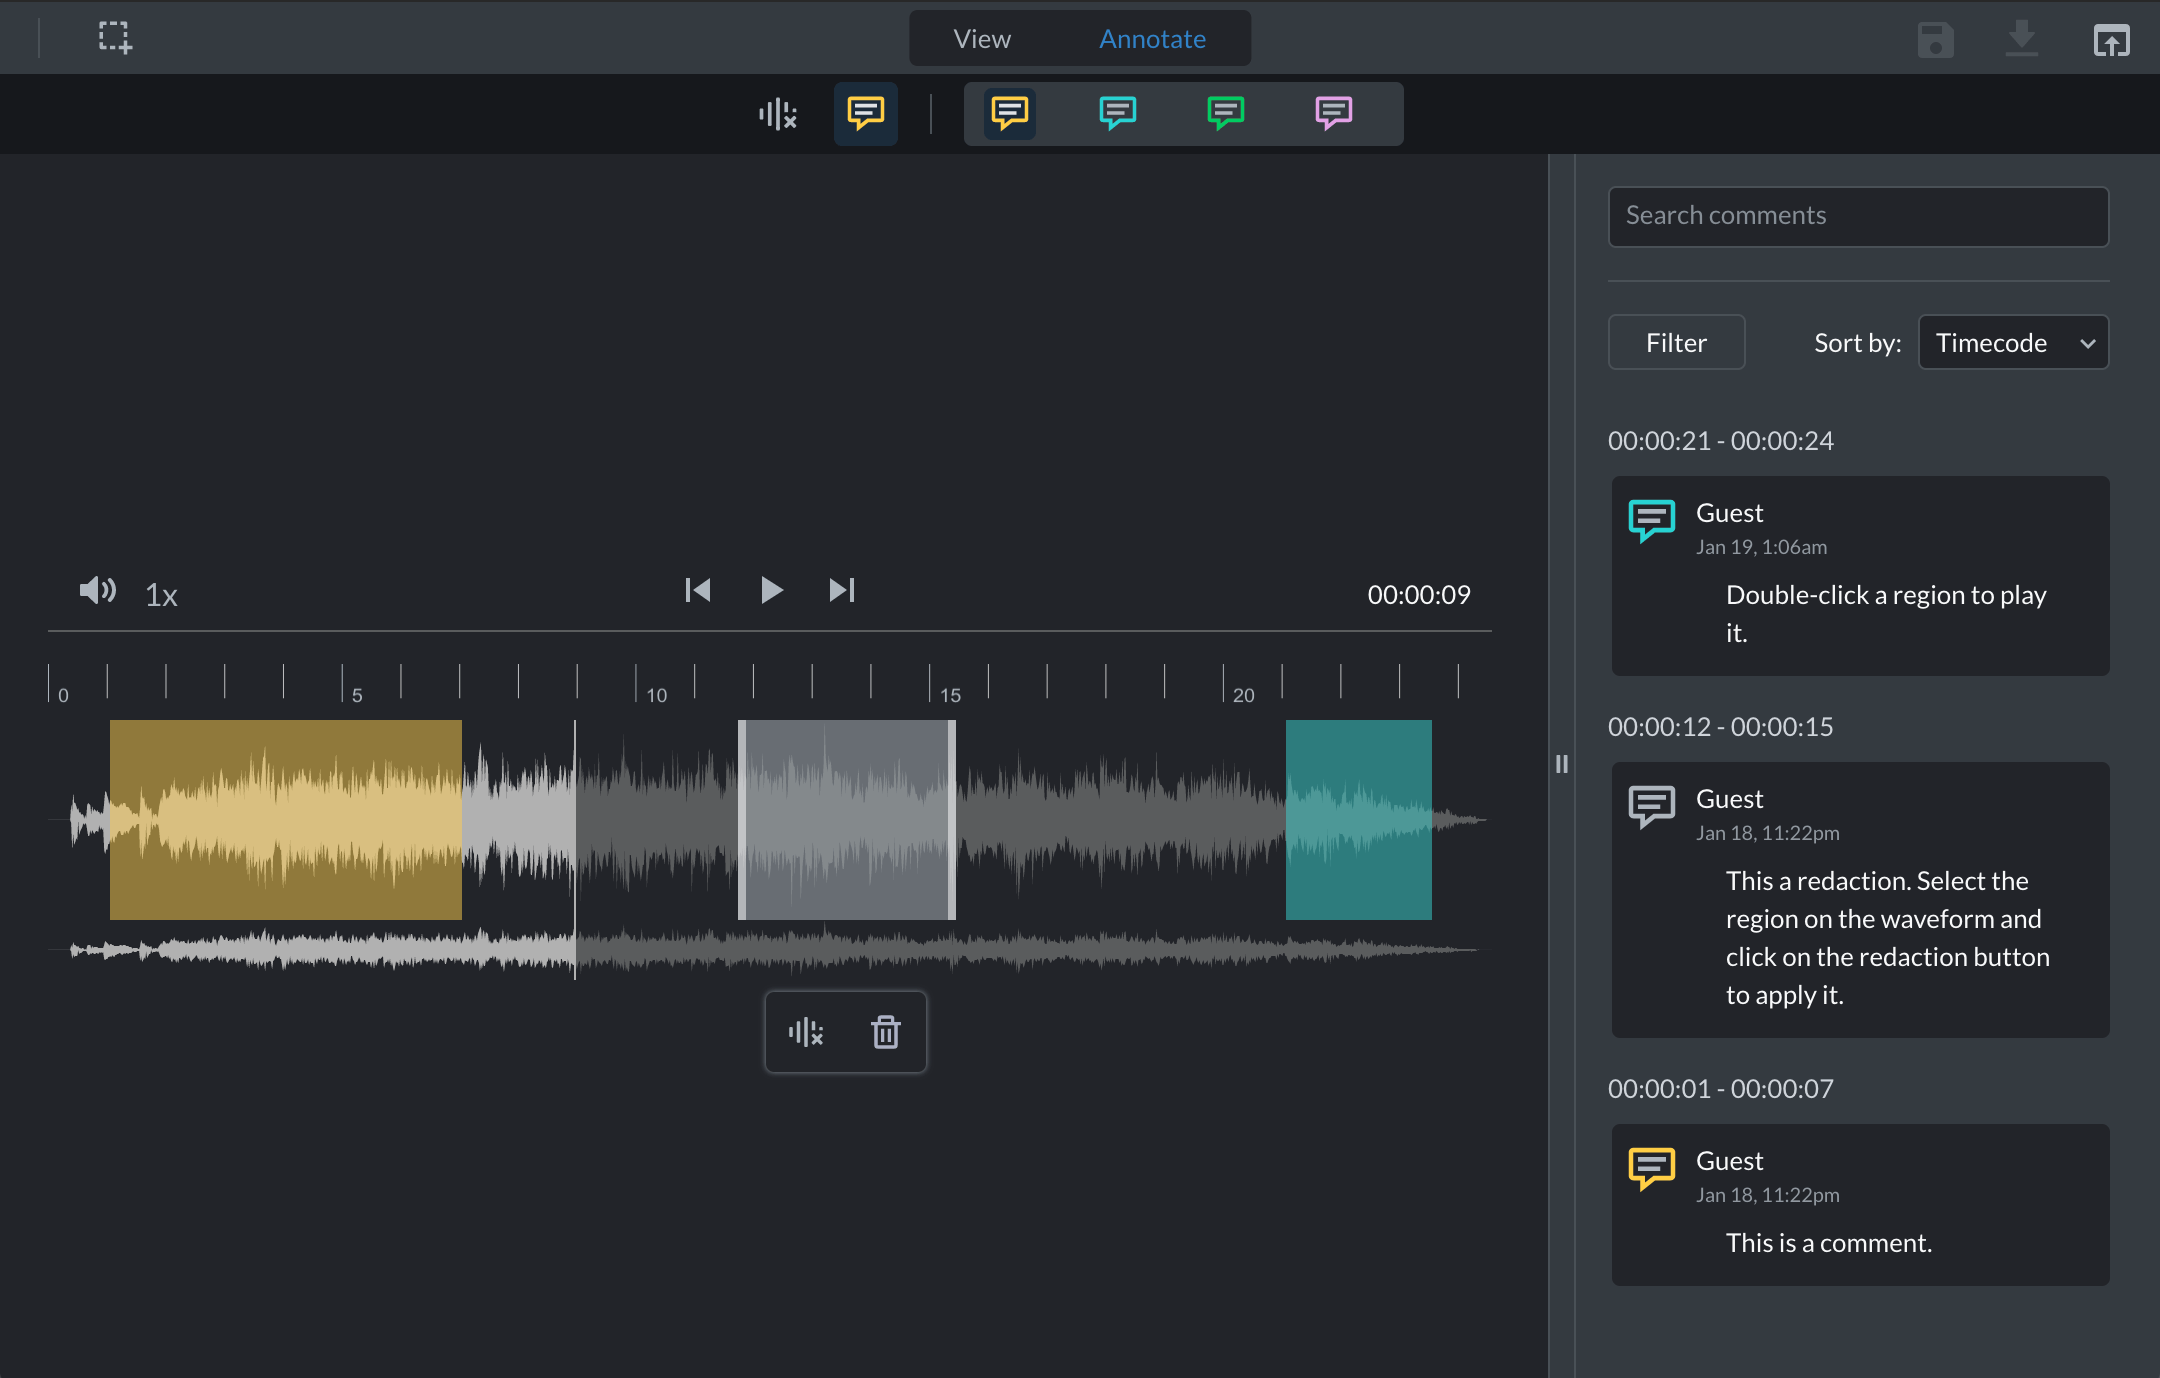Click the skip to end playback button
This screenshot has height=1378, width=2160.
(x=841, y=592)
